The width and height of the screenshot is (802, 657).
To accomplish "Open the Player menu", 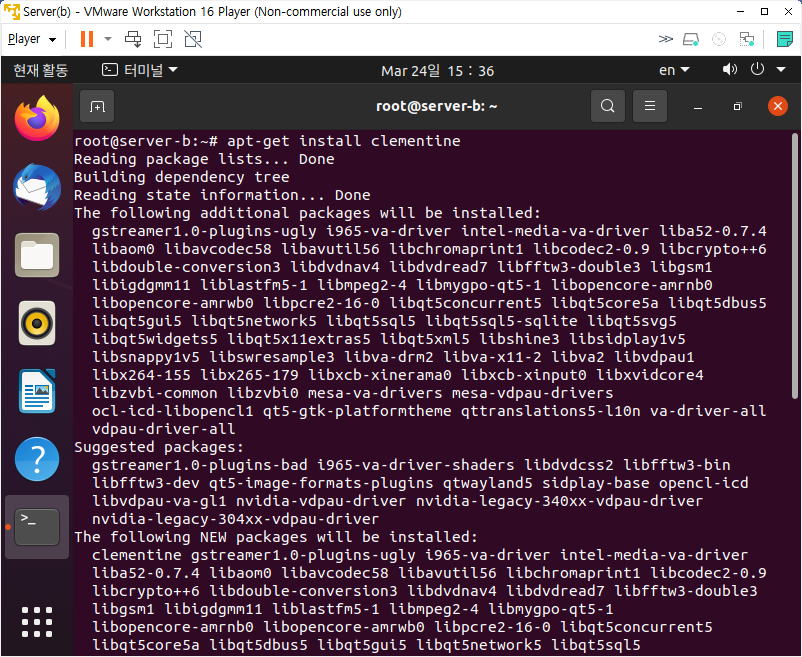I will [32, 39].
